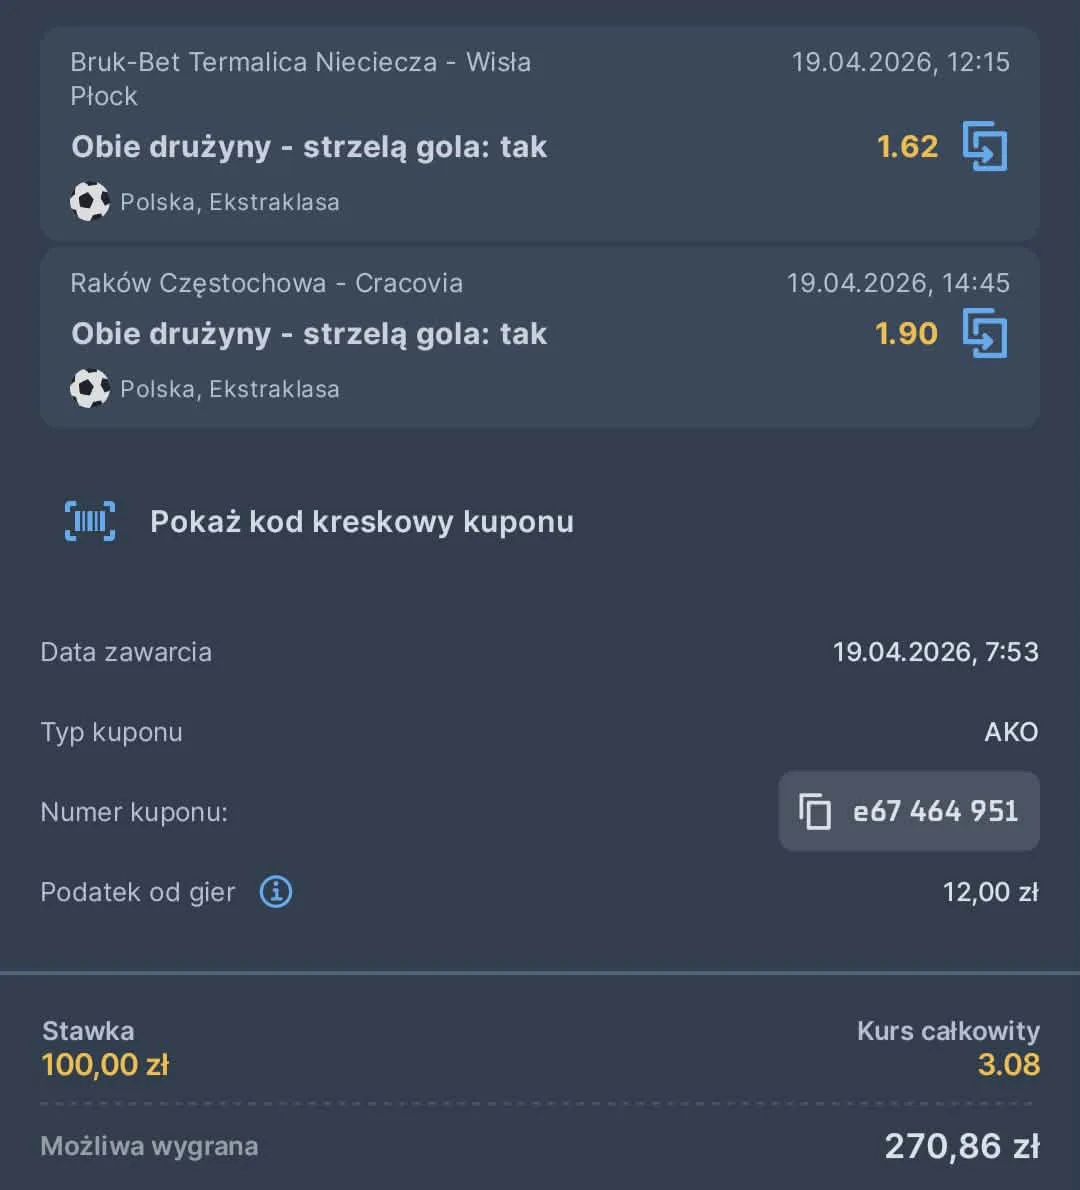Click the Stawka value 100,00 zł
1080x1190 pixels.
point(106,1064)
